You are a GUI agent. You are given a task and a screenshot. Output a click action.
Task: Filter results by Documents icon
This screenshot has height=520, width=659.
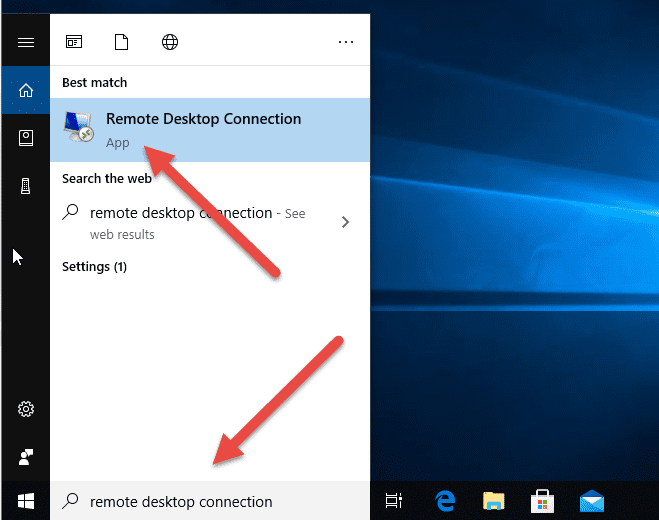121,42
